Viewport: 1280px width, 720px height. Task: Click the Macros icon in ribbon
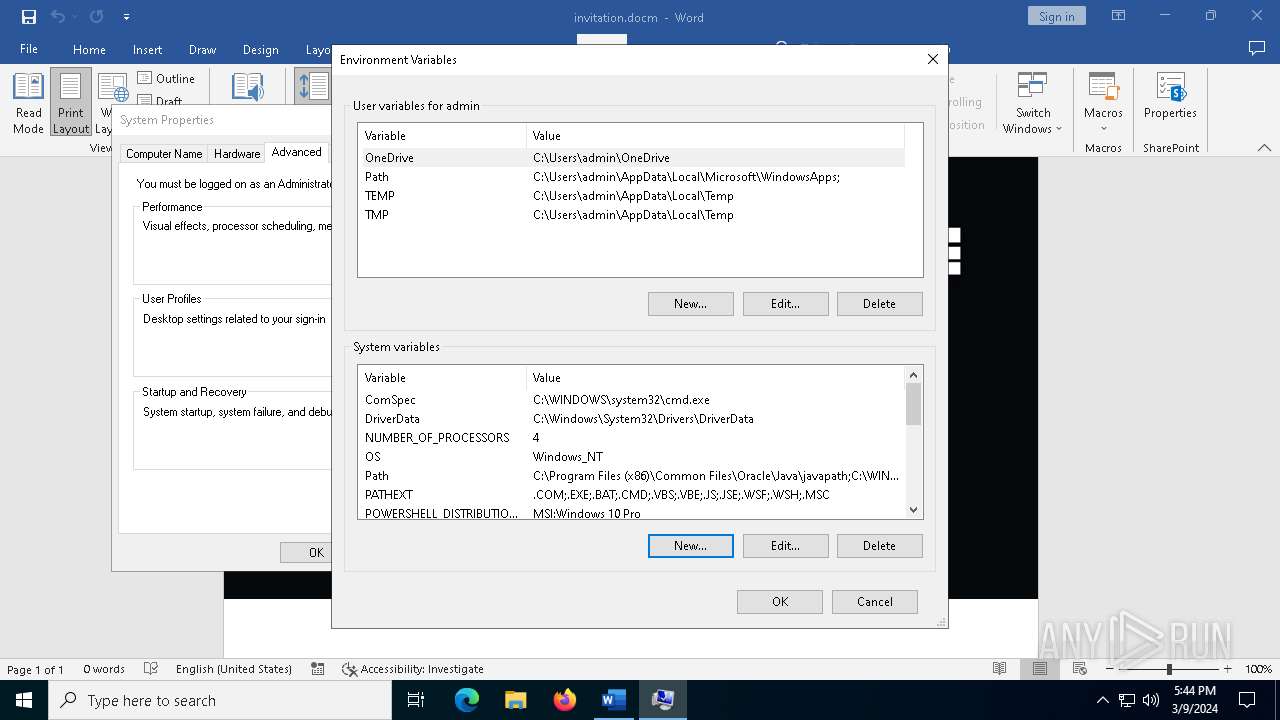1103,88
